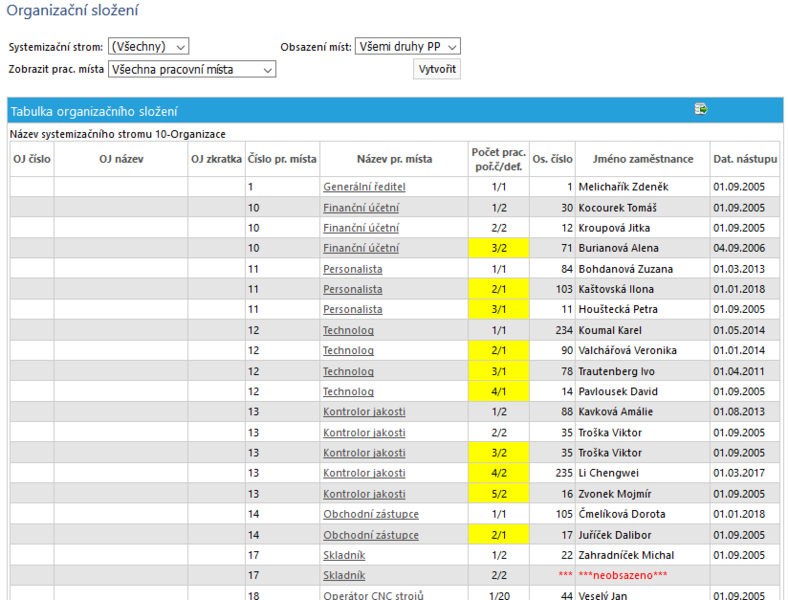Open Personalista link for Houštecká Petra
Viewport: 788px width, 600px height.
point(352,310)
